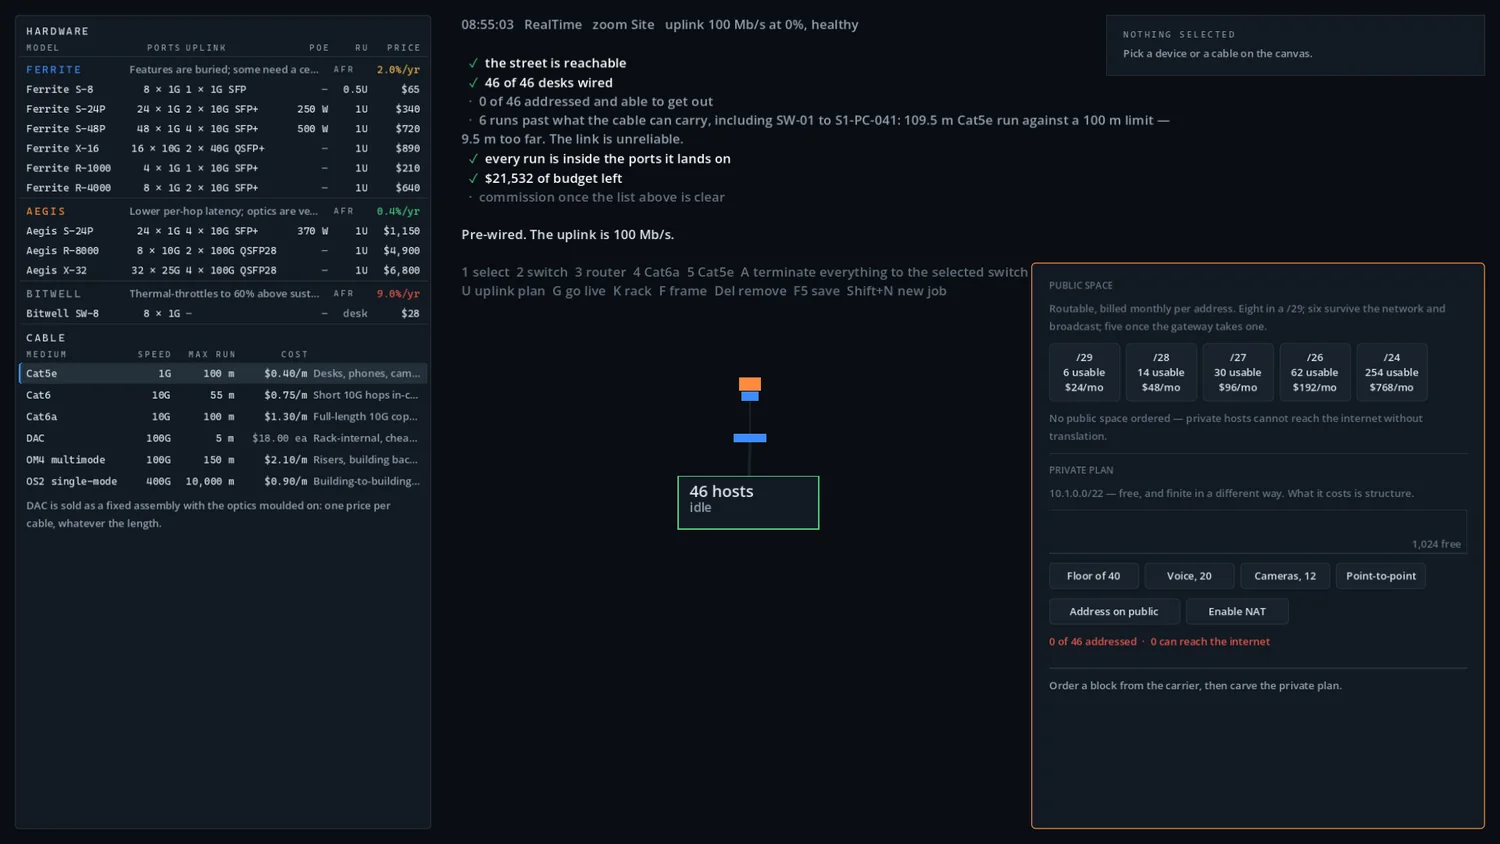Pick the Ferrite S-24P switch
Screen dimensions: 1500x844
coord(223,109)
